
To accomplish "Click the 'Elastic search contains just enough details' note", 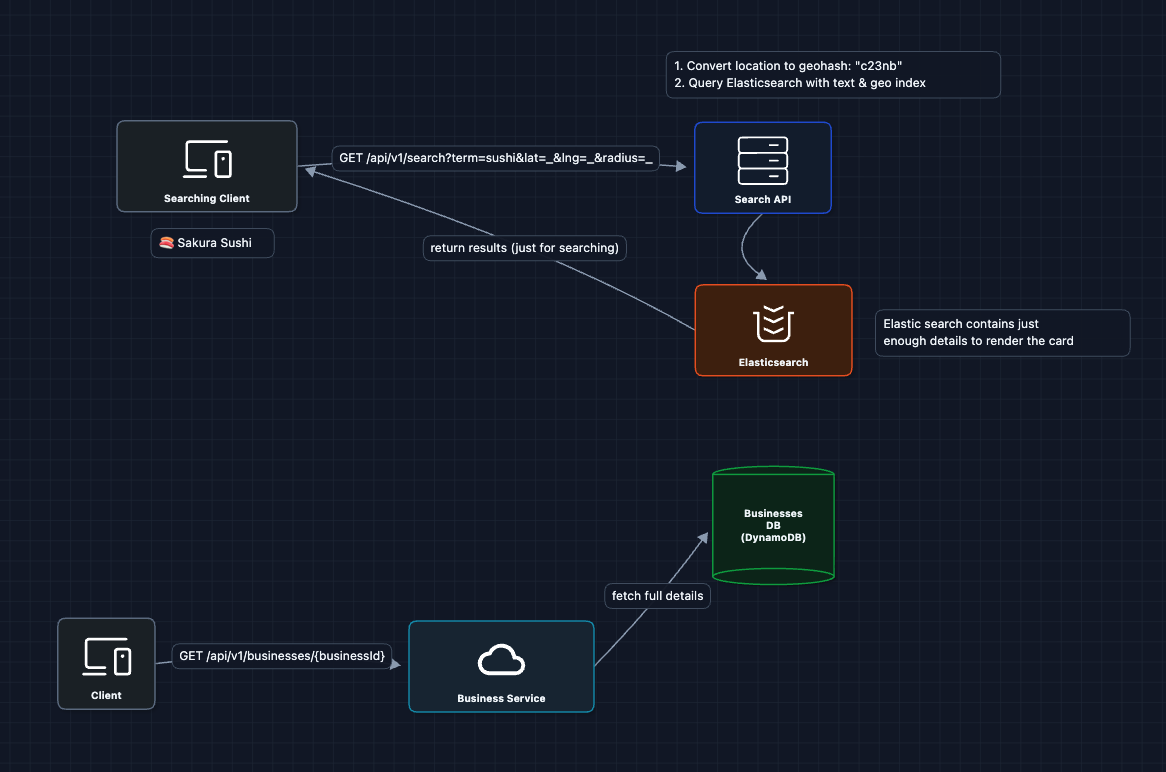I will (x=1002, y=333).
